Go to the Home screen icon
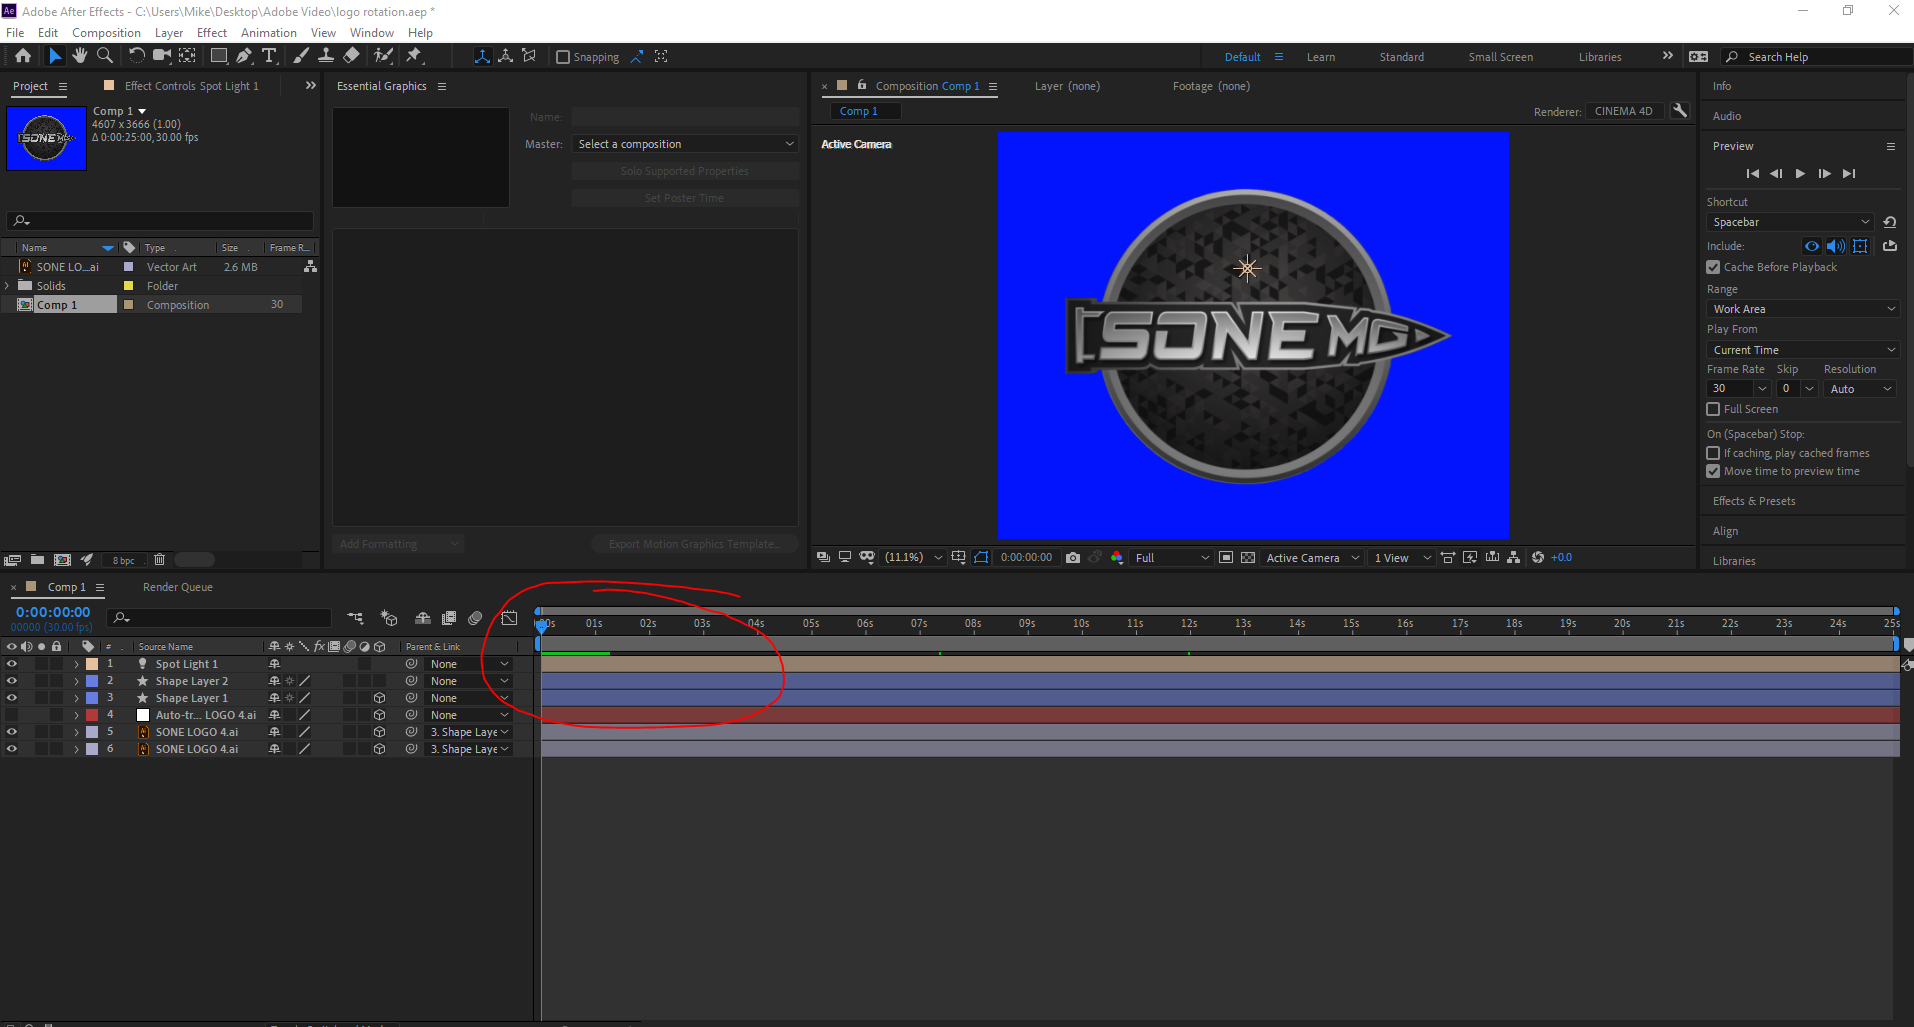This screenshot has height=1027, width=1914. pos(23,56)
